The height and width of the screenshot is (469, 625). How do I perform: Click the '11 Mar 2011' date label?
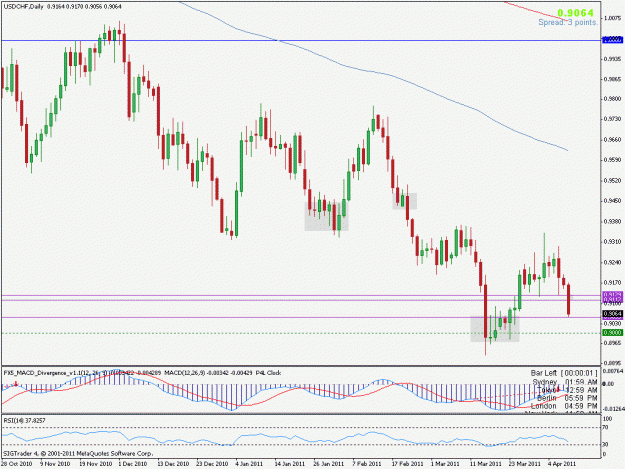485,464
